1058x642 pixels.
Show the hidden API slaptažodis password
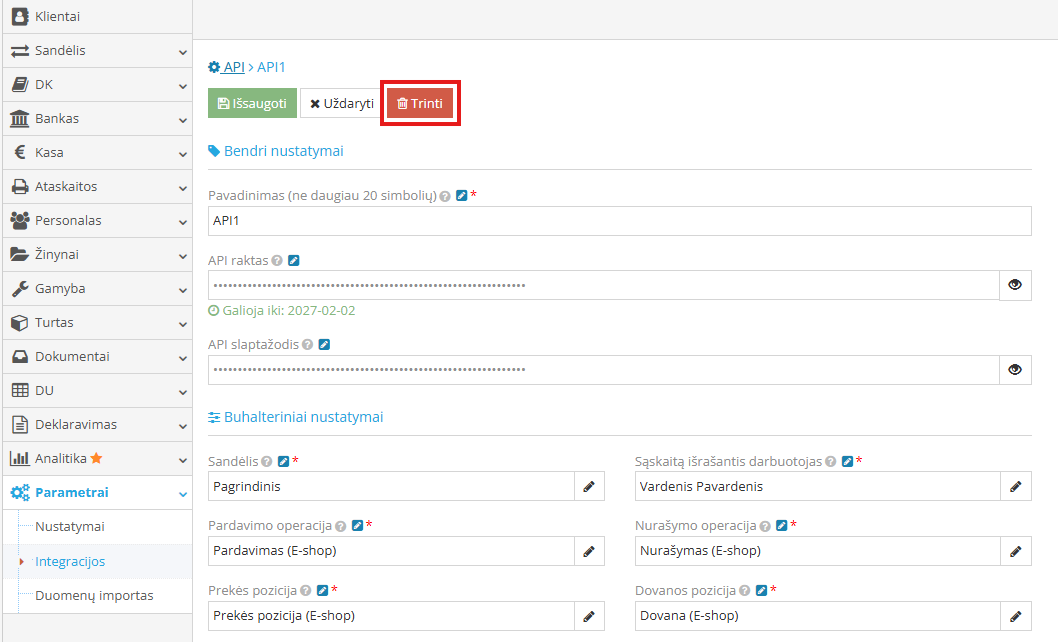tap(1014, 370)
